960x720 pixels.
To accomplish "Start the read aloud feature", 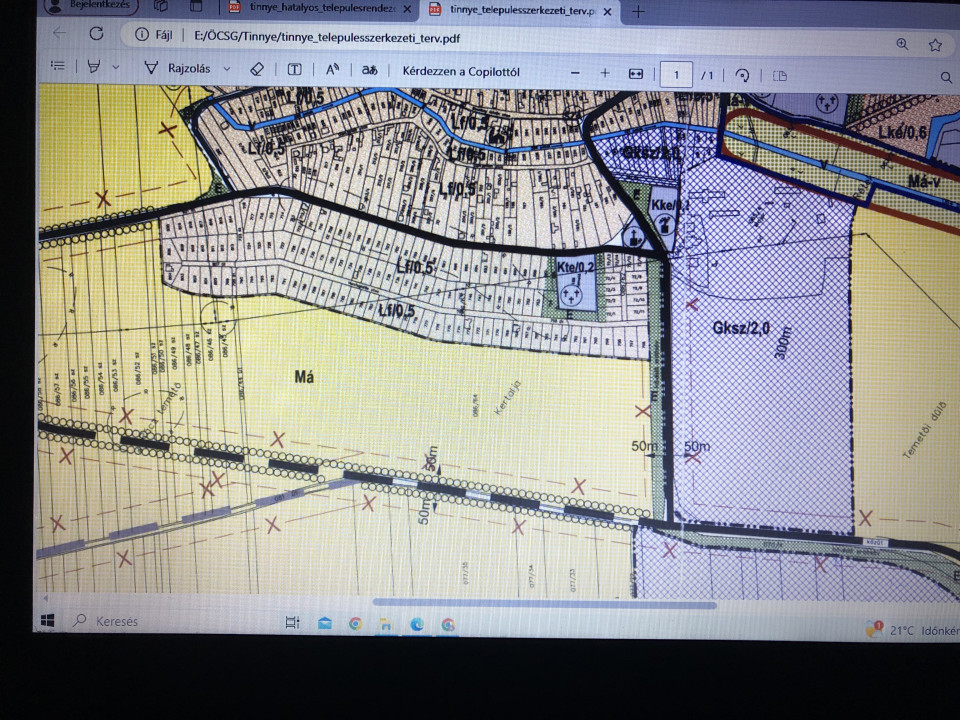I will pos(333,70).
